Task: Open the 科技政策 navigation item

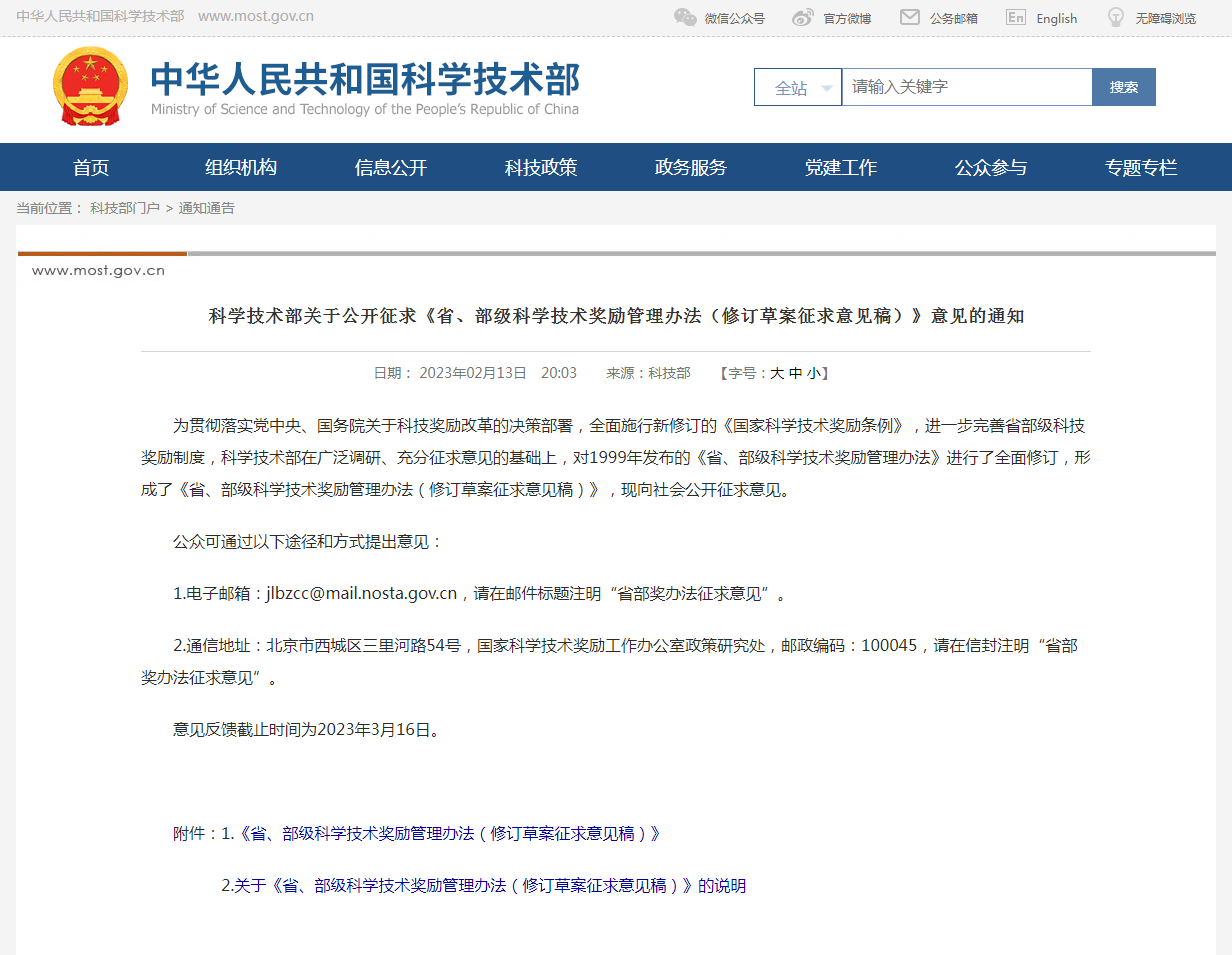Action: click(541, 168)
